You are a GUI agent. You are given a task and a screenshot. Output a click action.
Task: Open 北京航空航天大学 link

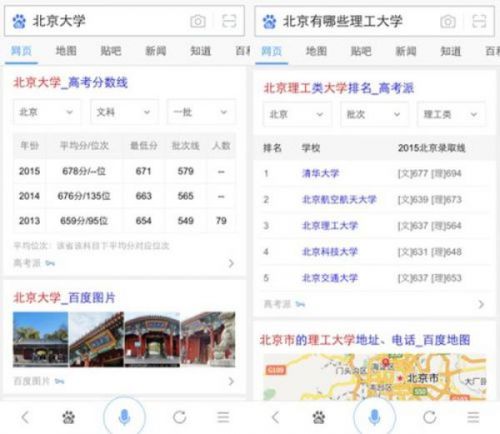tap(339, 199)
